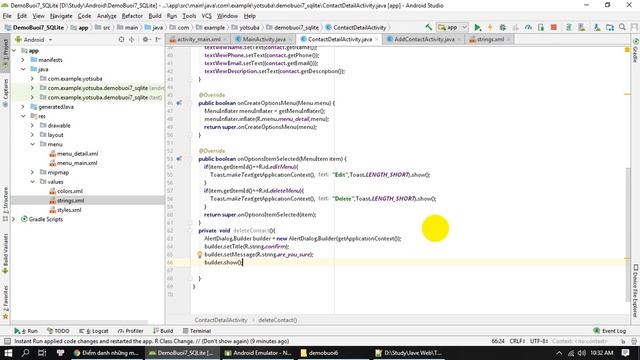This screenshot has height=360, width=640.
Task: Click override gutter icon beside onCreateOptionsMenu
Action: pyautogui.click(x=179, y=103)
